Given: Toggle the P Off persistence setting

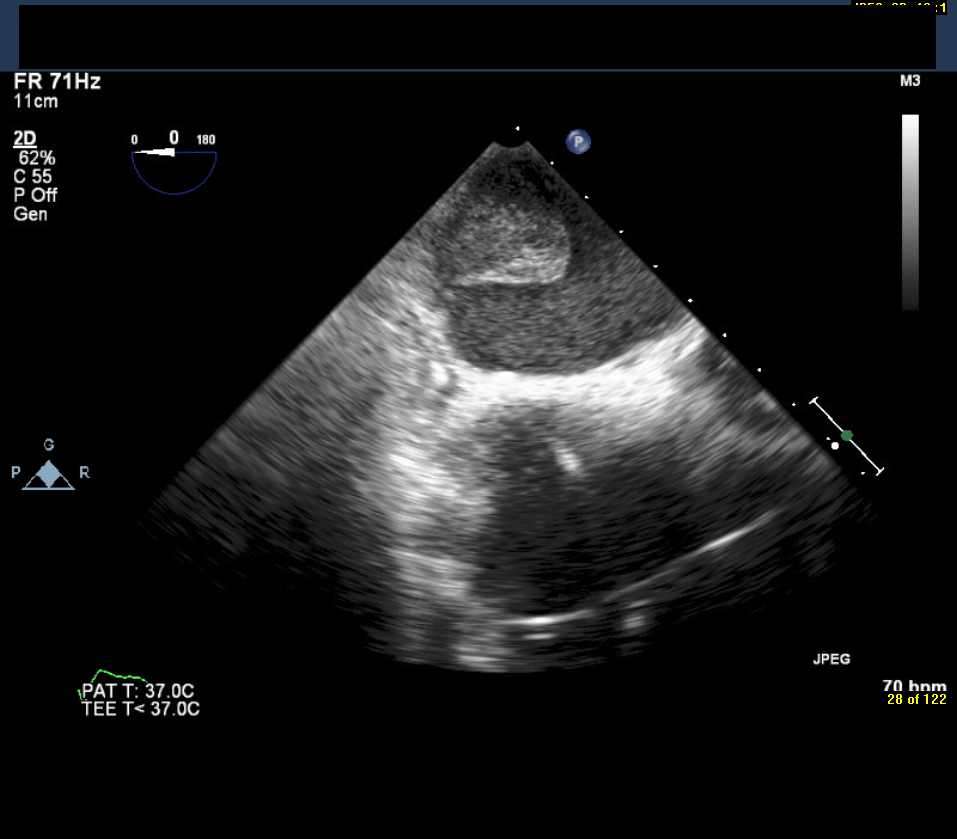Looking at the screenshot, I should click(36, 196).
